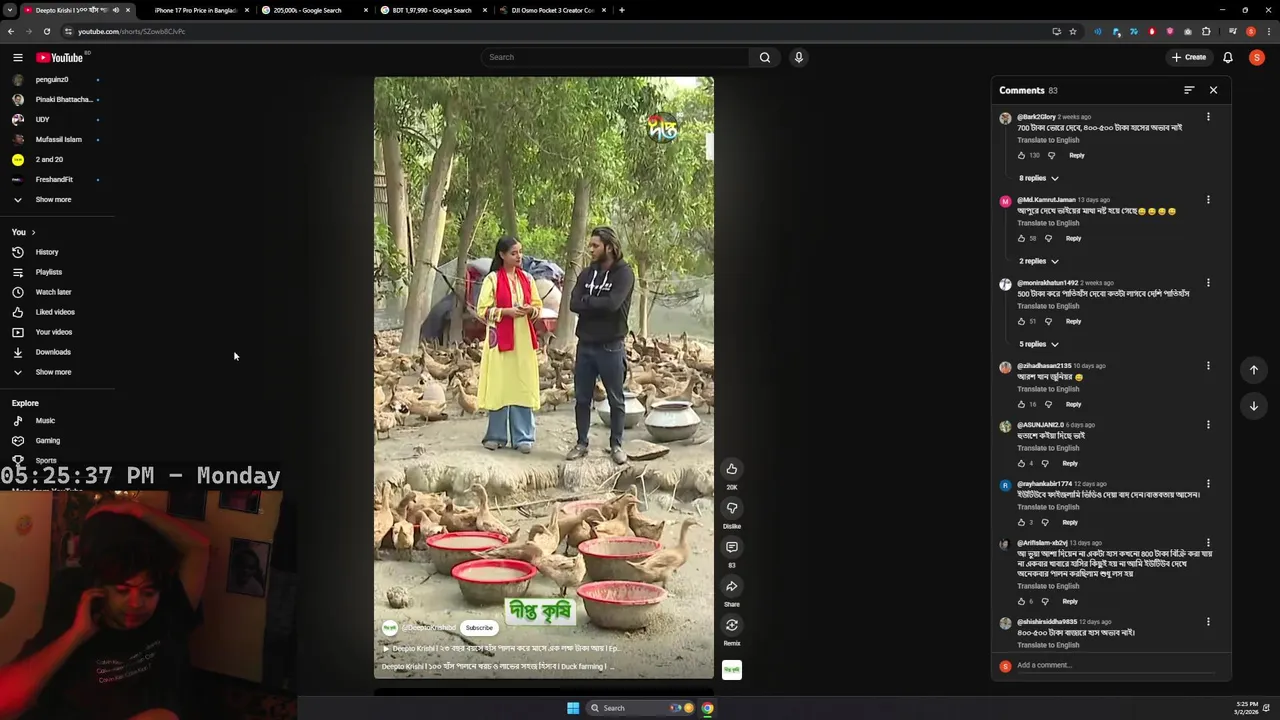Show more subscriptions in the sidebar
Image resolution: width=1280 pixels, height=720 pixels.
(x=53, y=200)
